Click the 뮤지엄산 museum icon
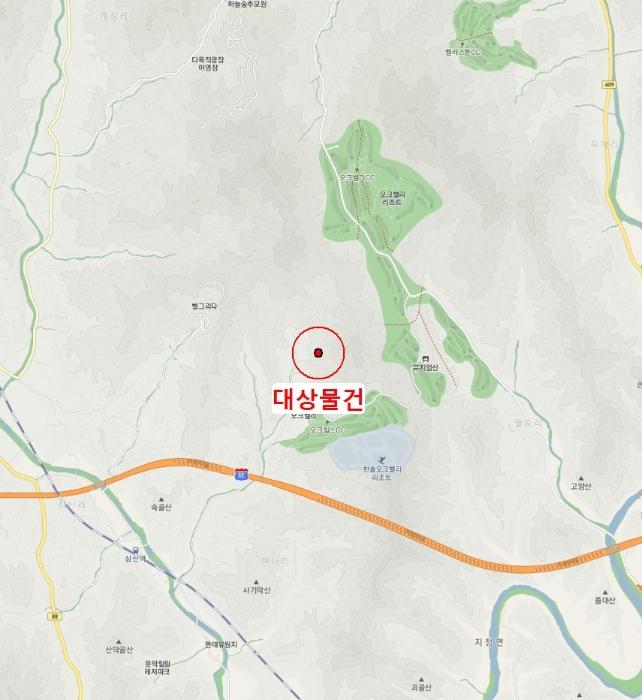Image resolution: width=642 pixels, height=700 pixels. (x=425, y=359)
